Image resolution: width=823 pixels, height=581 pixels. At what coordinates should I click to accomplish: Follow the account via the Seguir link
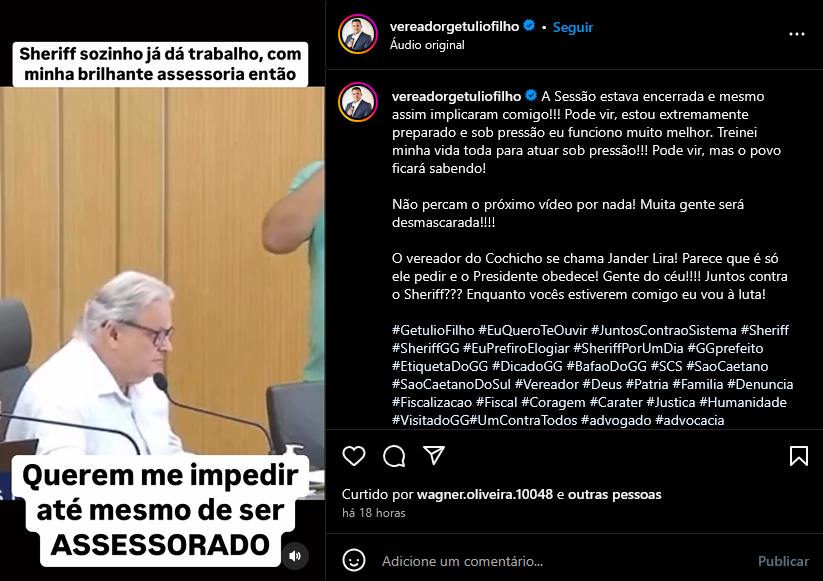tap(573, 27)
